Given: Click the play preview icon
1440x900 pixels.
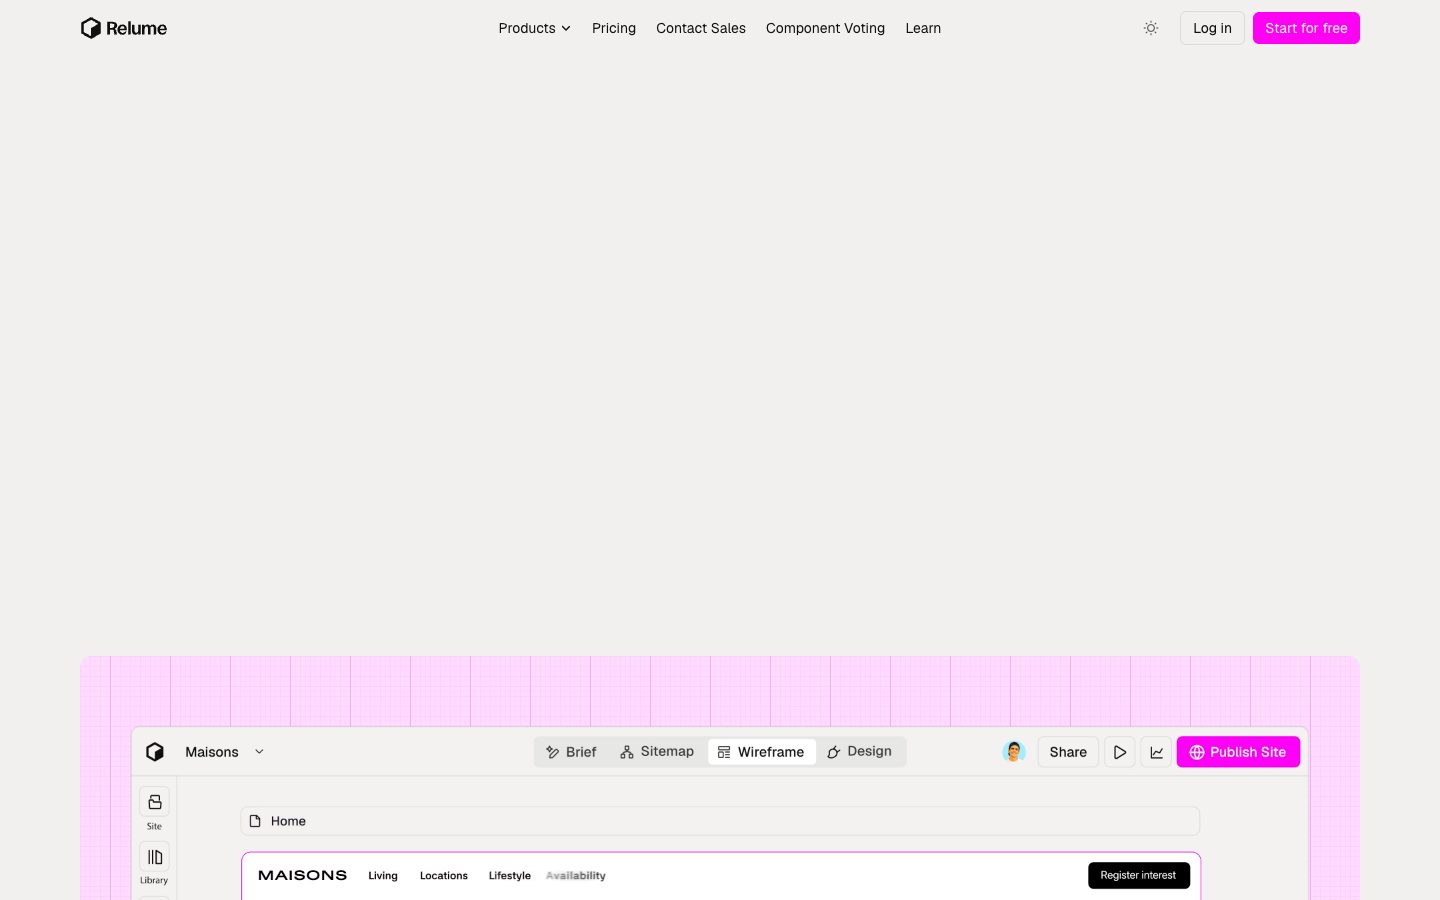Looking at the screenshot, I should tap(1120, 752).
